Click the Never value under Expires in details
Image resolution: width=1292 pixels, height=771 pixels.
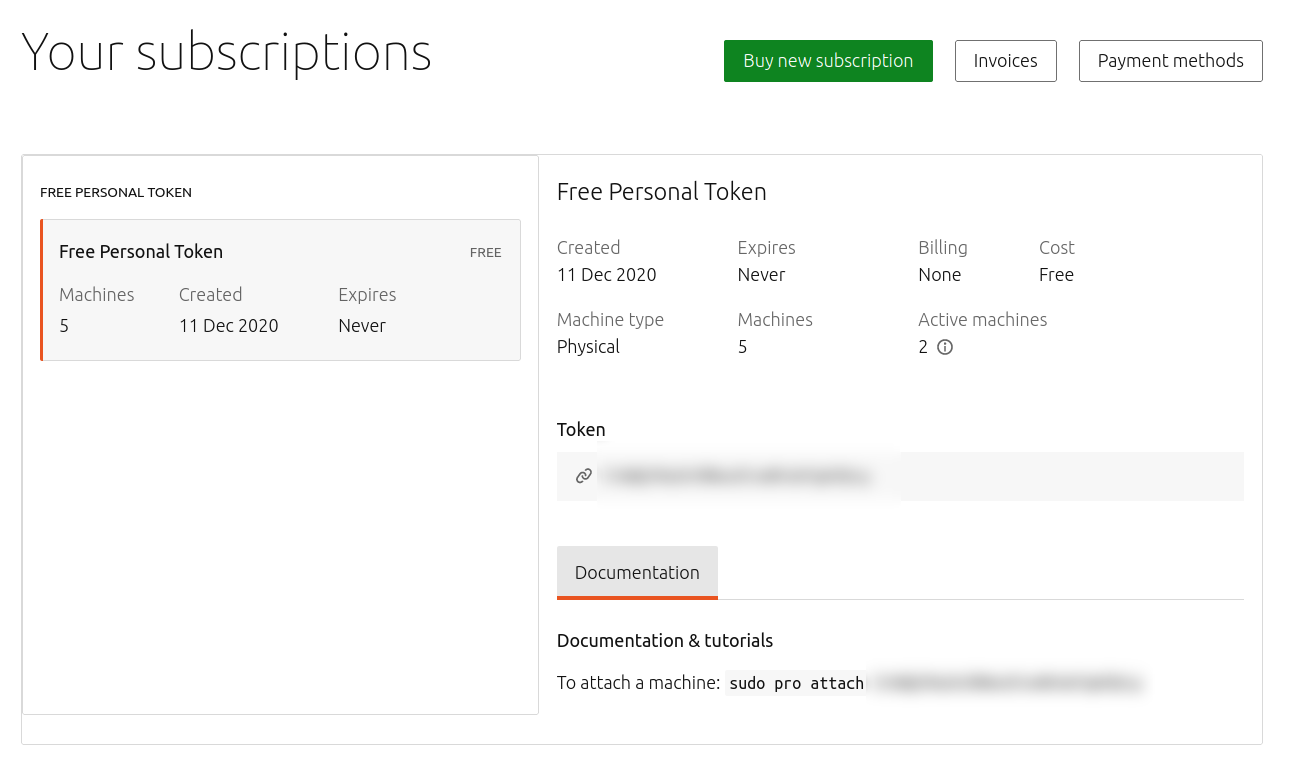[x=762, y=275]
